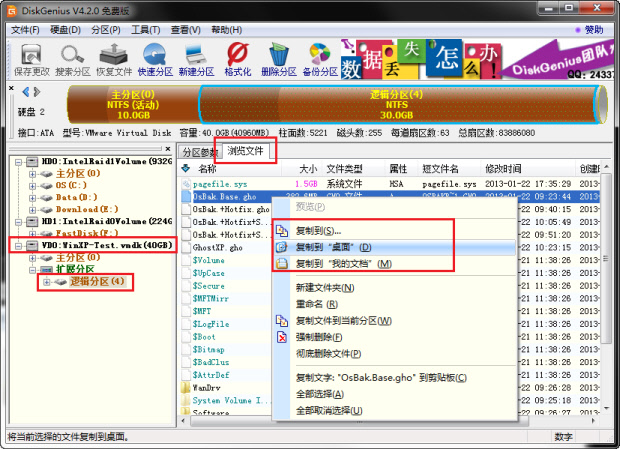Image resolution: width=620 pixels, height=449 pixels.
Task: Close the disk map panel with x
Action: click(11, 88)
